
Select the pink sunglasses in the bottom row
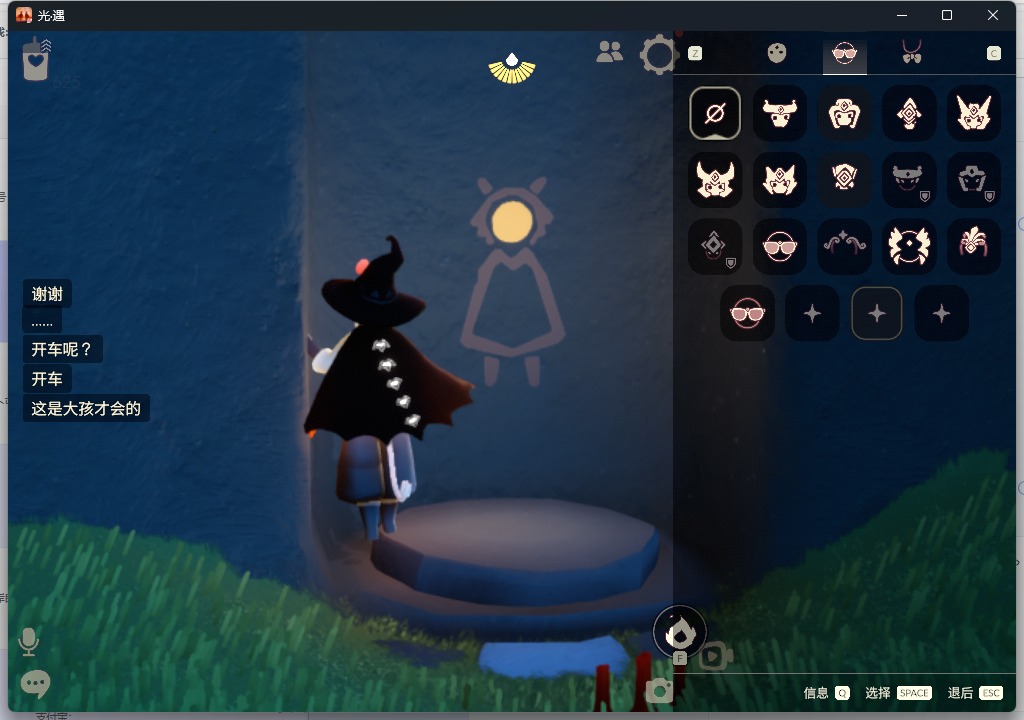[x=747, y=314]
